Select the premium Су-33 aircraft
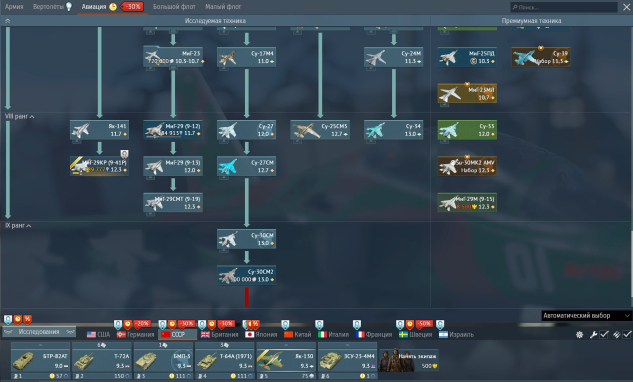This screenshot has height=382, width=633. (467, 130)
